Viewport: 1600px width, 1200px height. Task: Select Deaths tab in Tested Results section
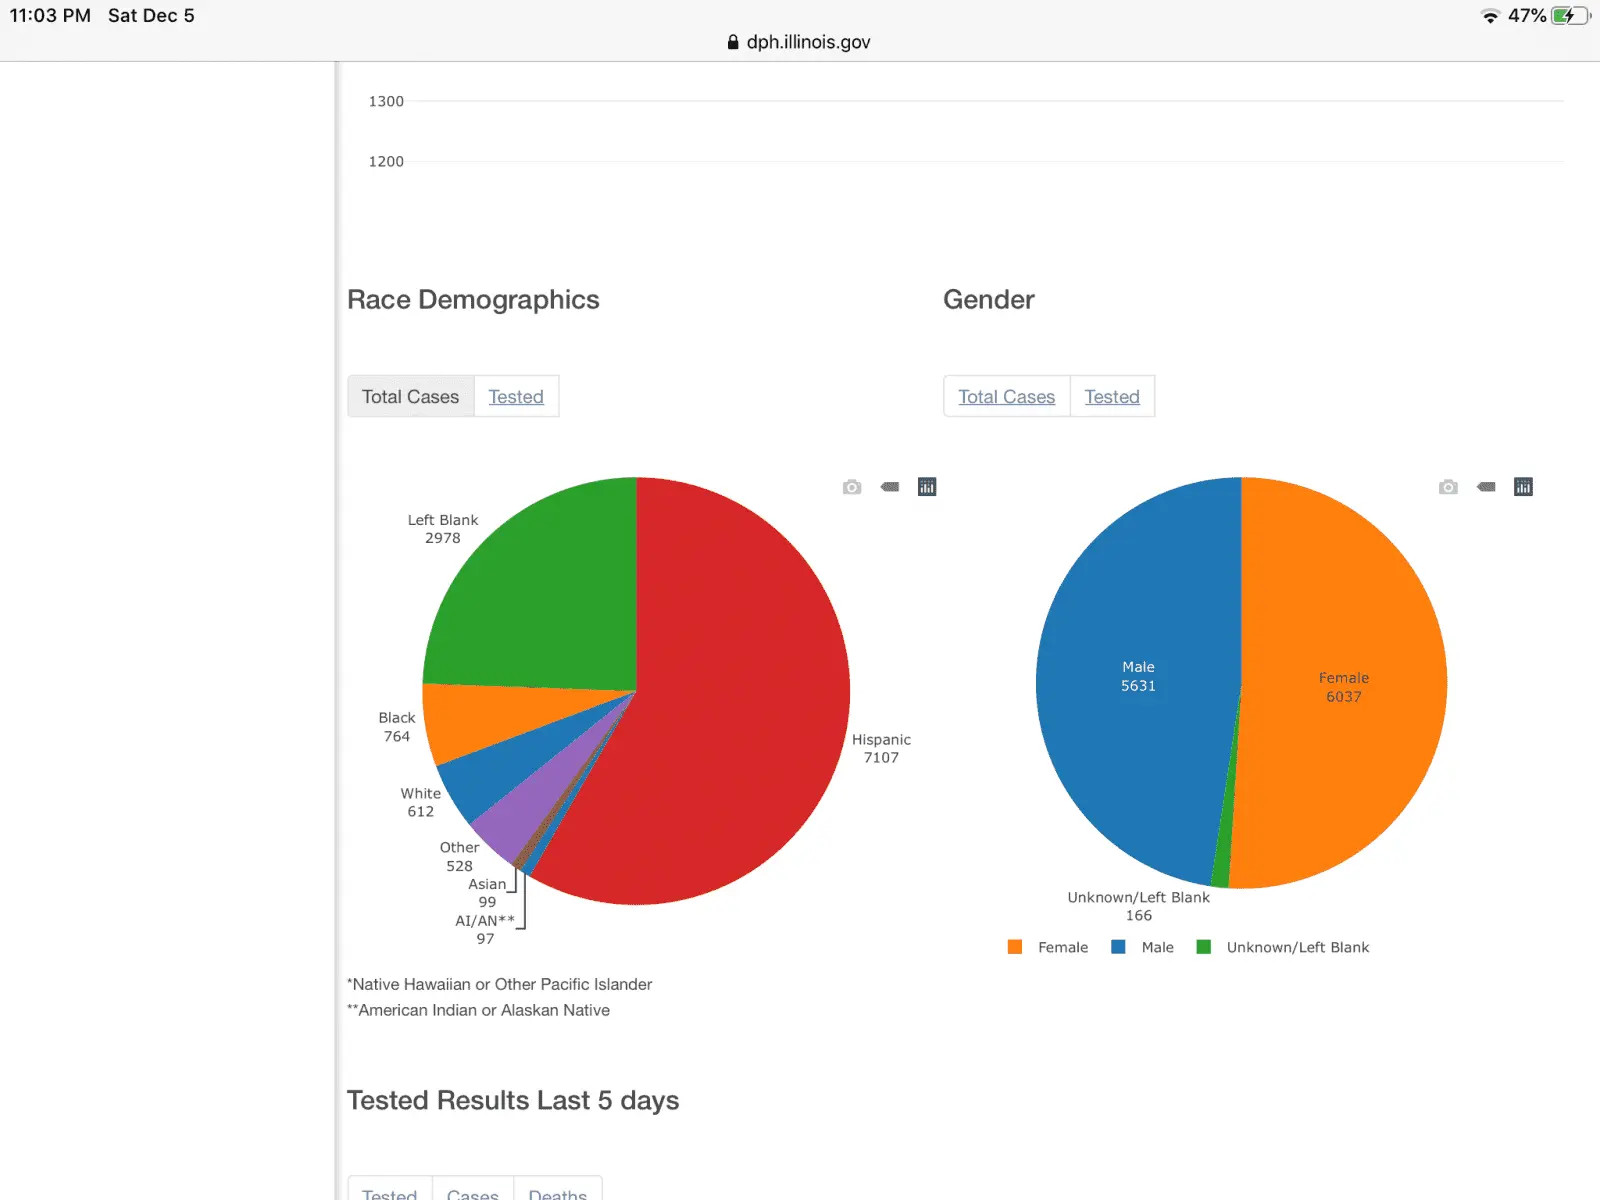click(x=557, y=1192)
